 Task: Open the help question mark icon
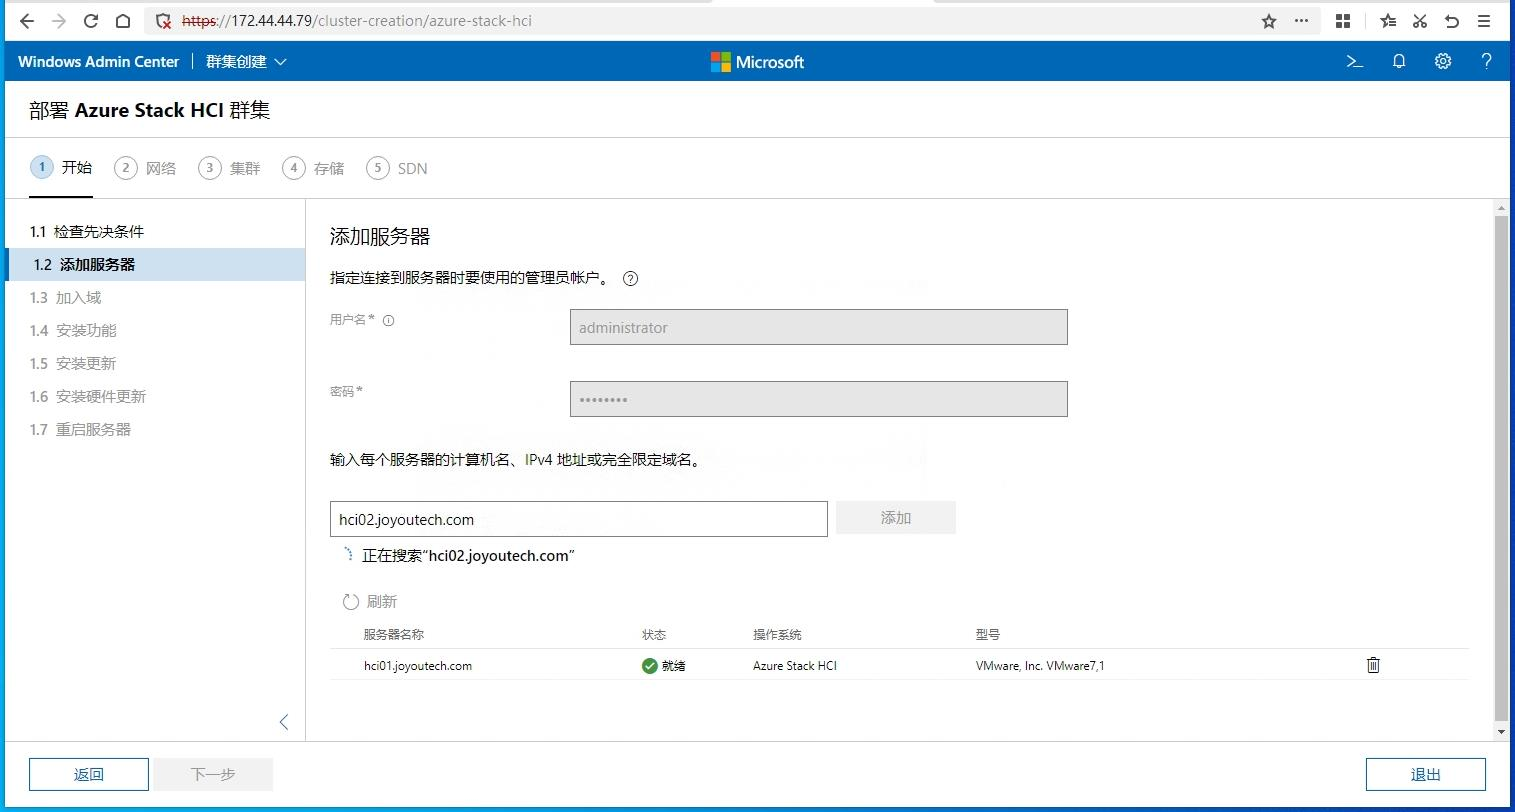pos(1486,62)
